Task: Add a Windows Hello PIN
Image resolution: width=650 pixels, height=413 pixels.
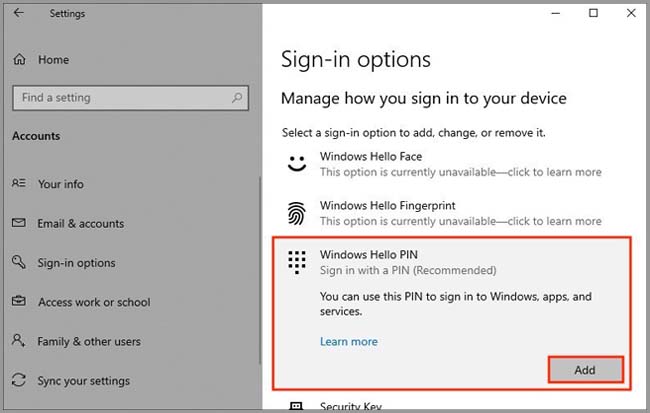Action: 585,370
